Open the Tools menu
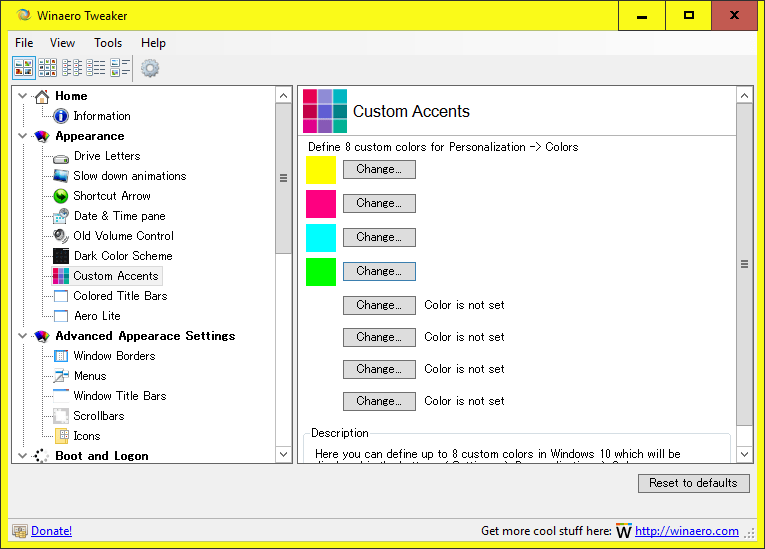Viewport: 765px width, 549px height. coord(108,43)
